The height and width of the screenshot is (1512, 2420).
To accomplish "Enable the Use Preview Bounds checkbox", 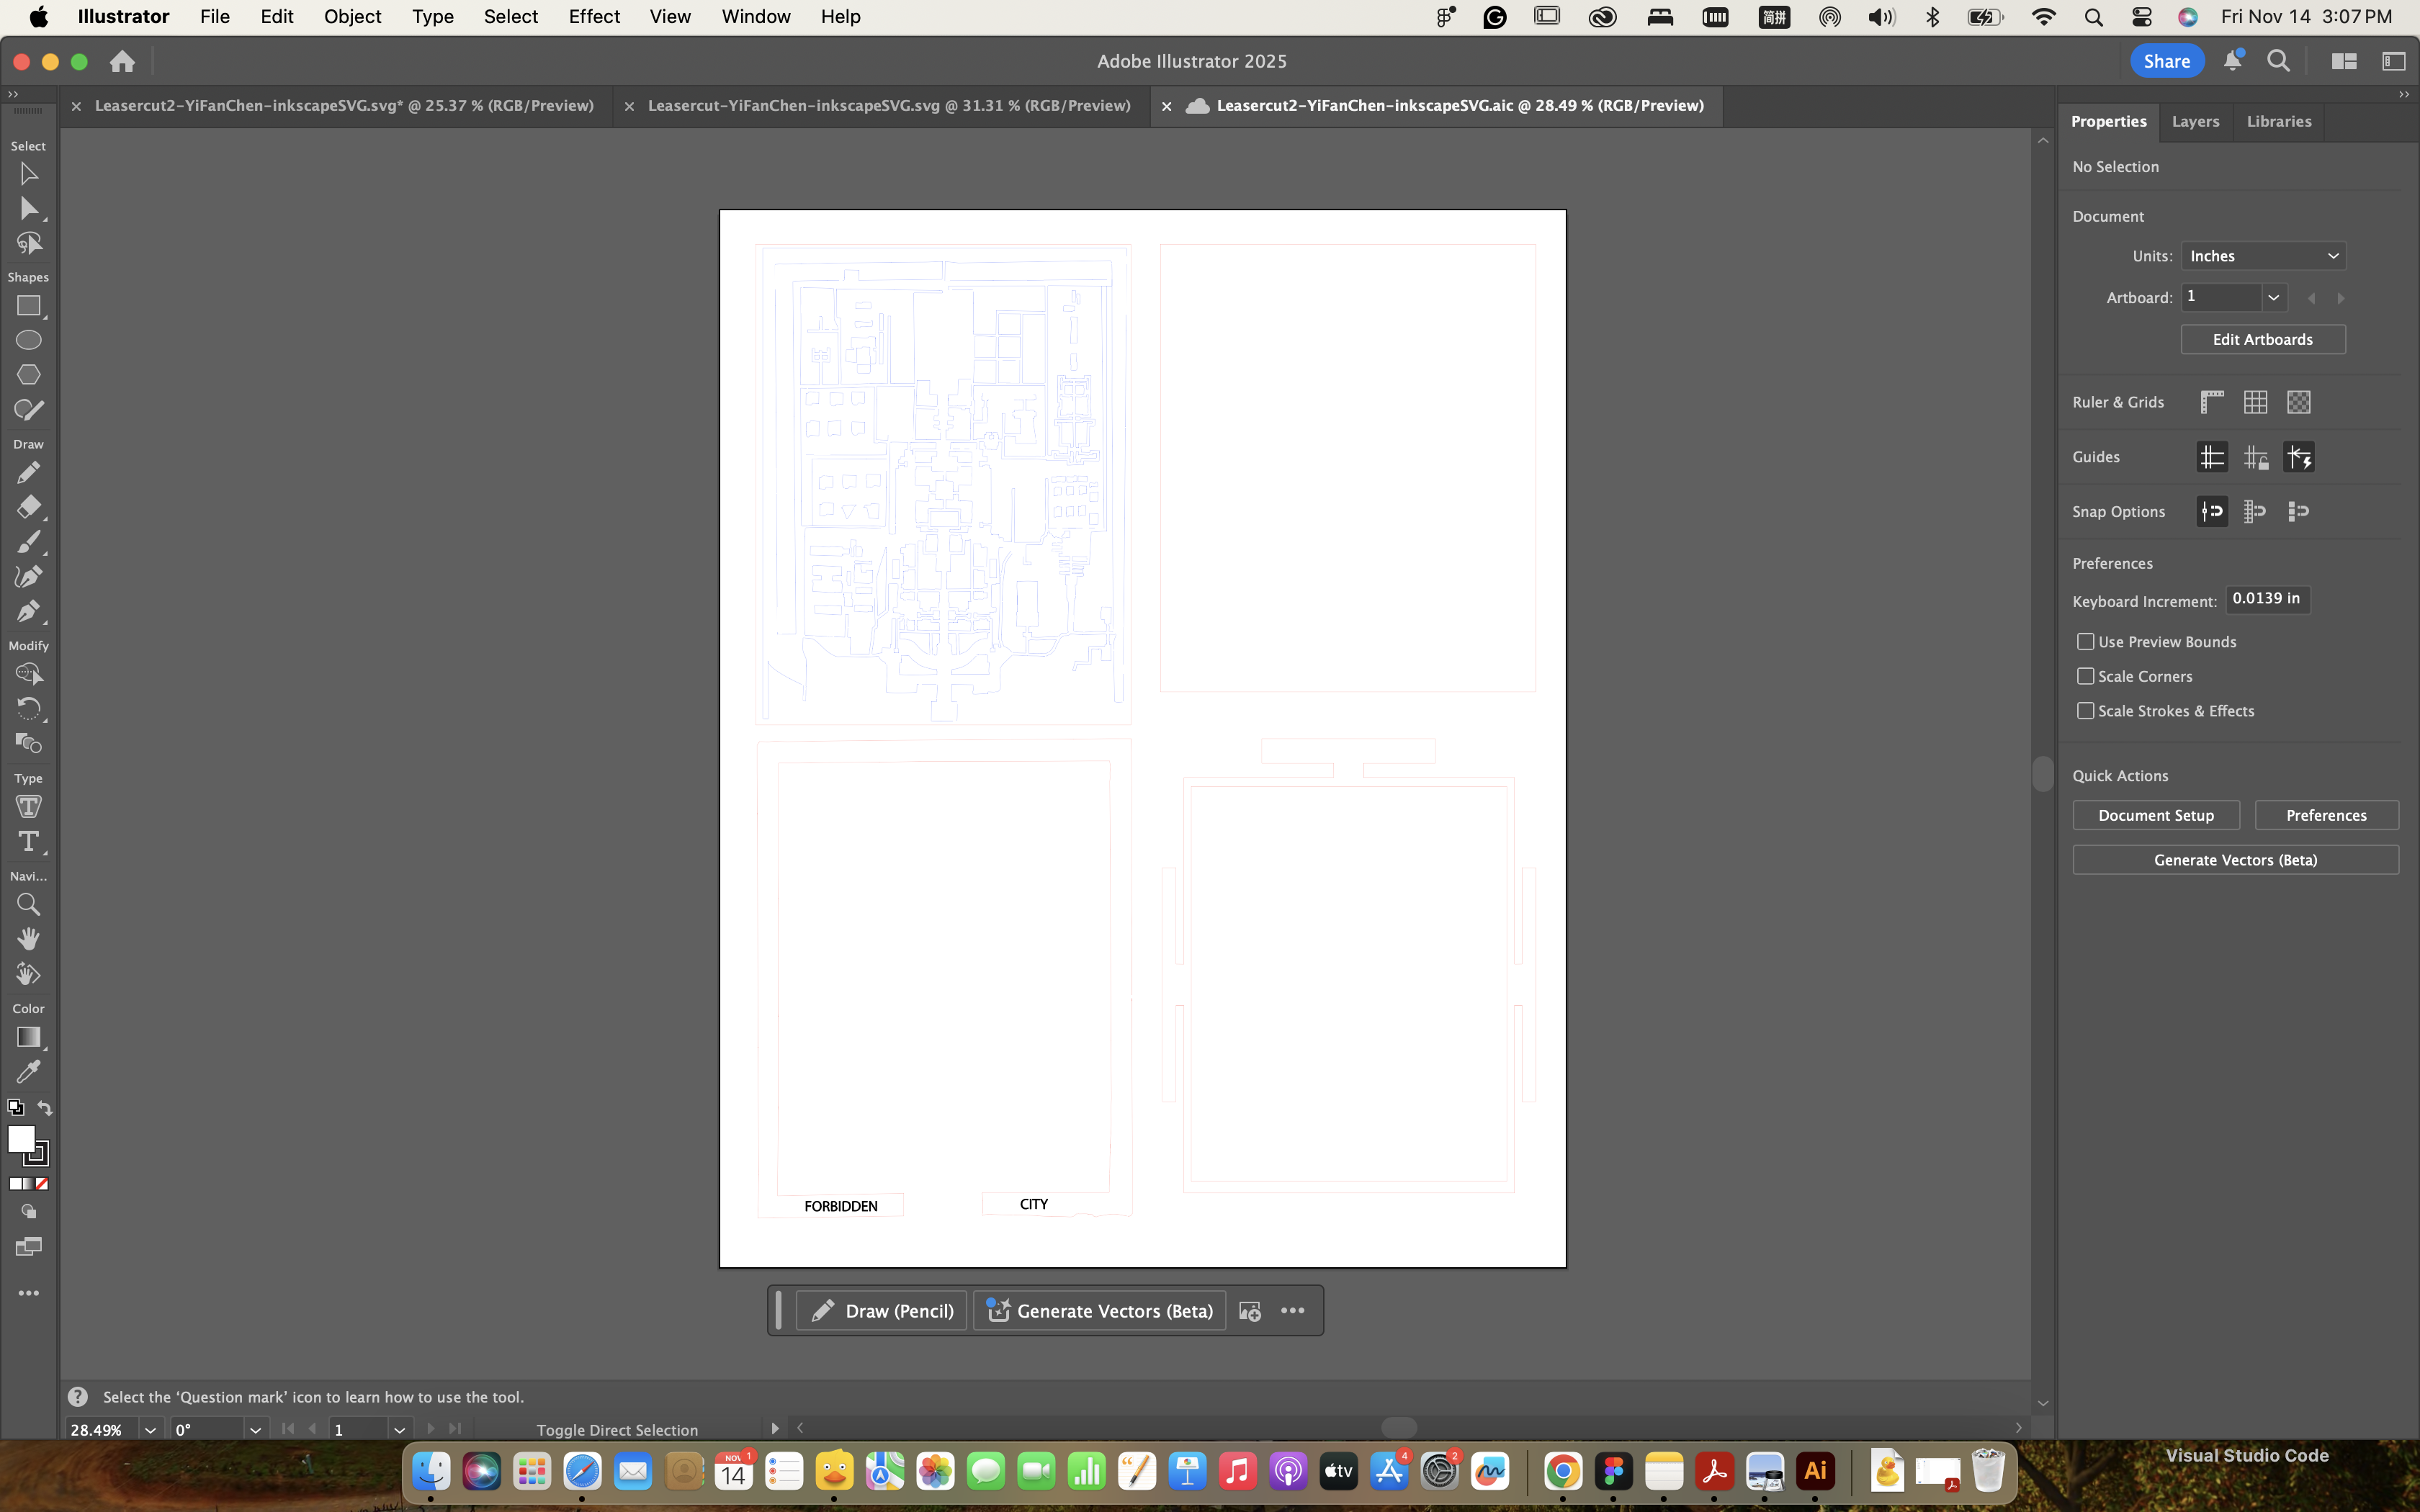I will tap(2085, 642).
